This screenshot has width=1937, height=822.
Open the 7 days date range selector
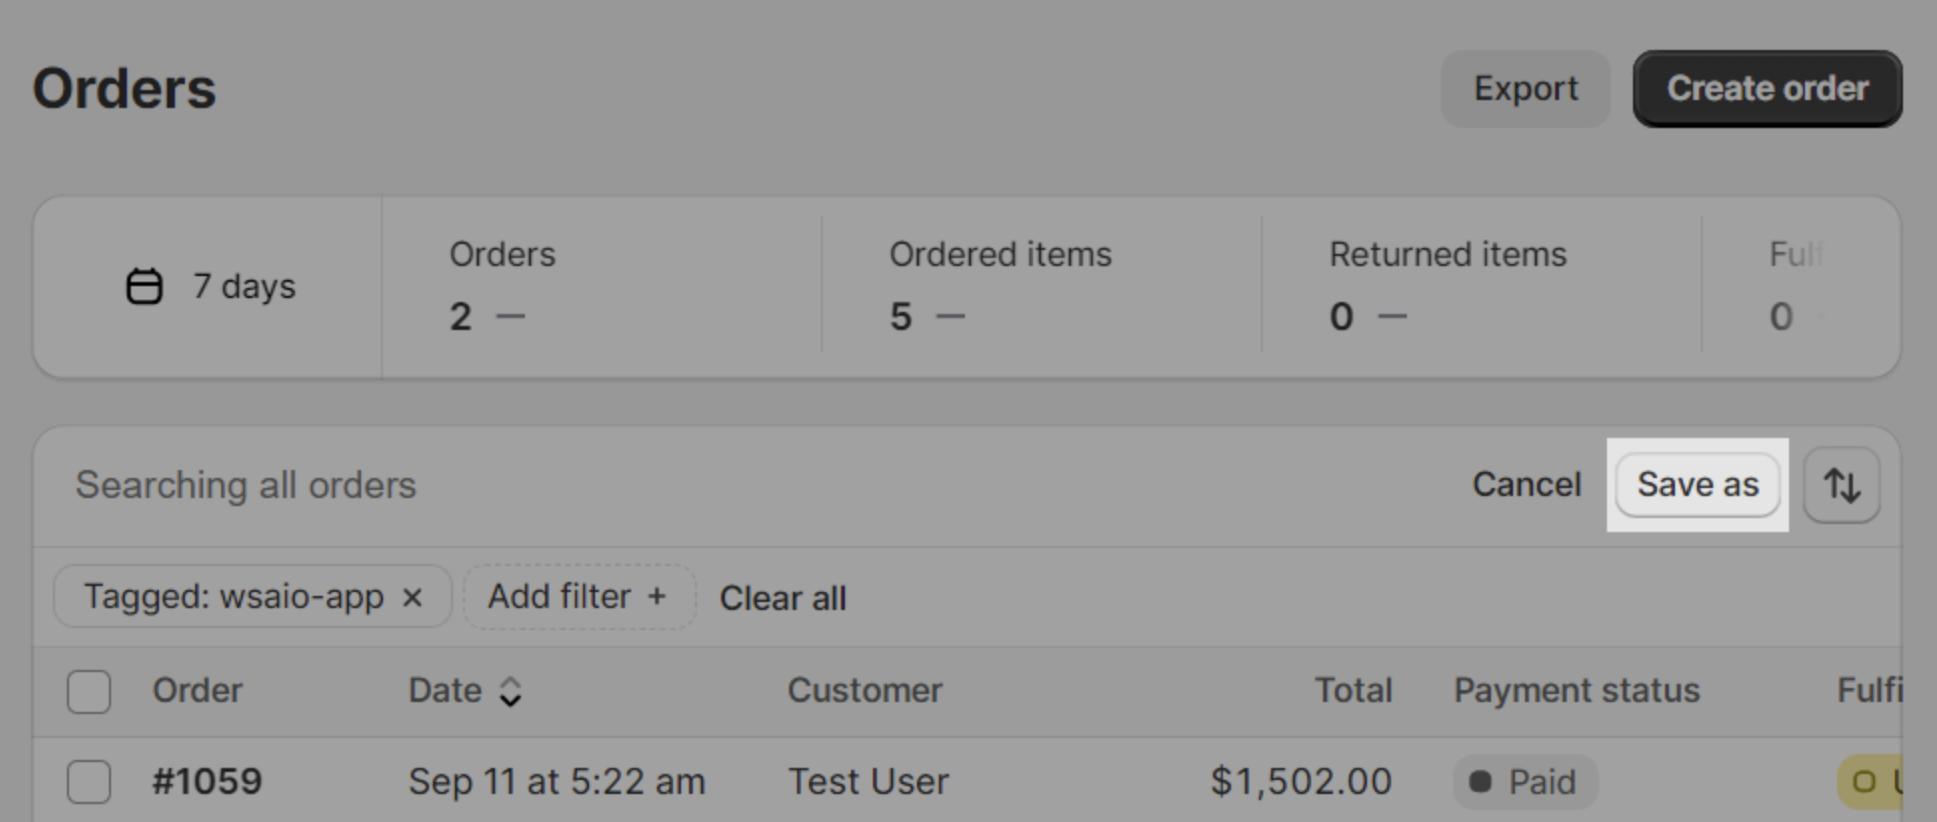[208, 287]
